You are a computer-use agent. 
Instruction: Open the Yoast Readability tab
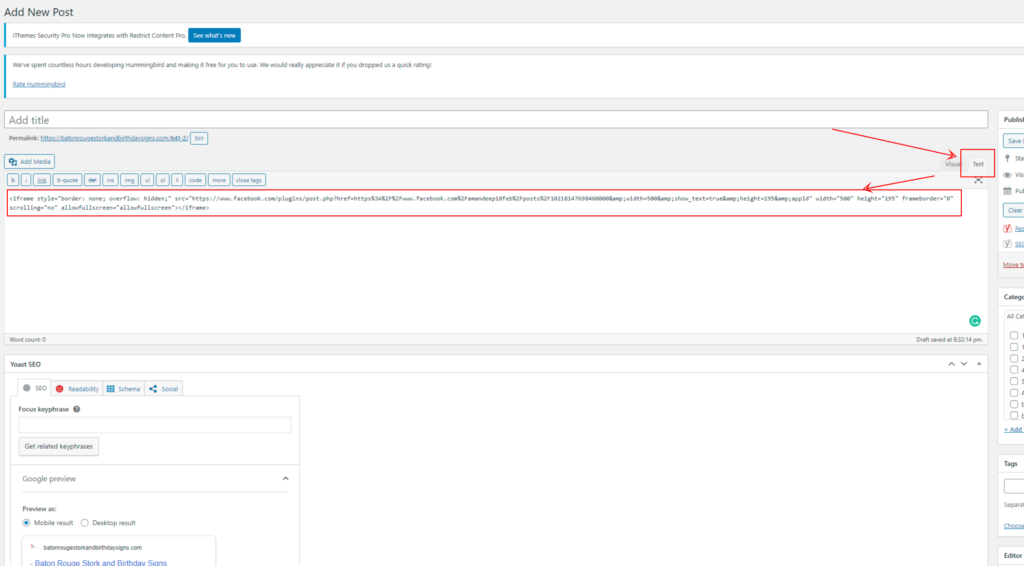pyautogui.click(x=77, y=388)
